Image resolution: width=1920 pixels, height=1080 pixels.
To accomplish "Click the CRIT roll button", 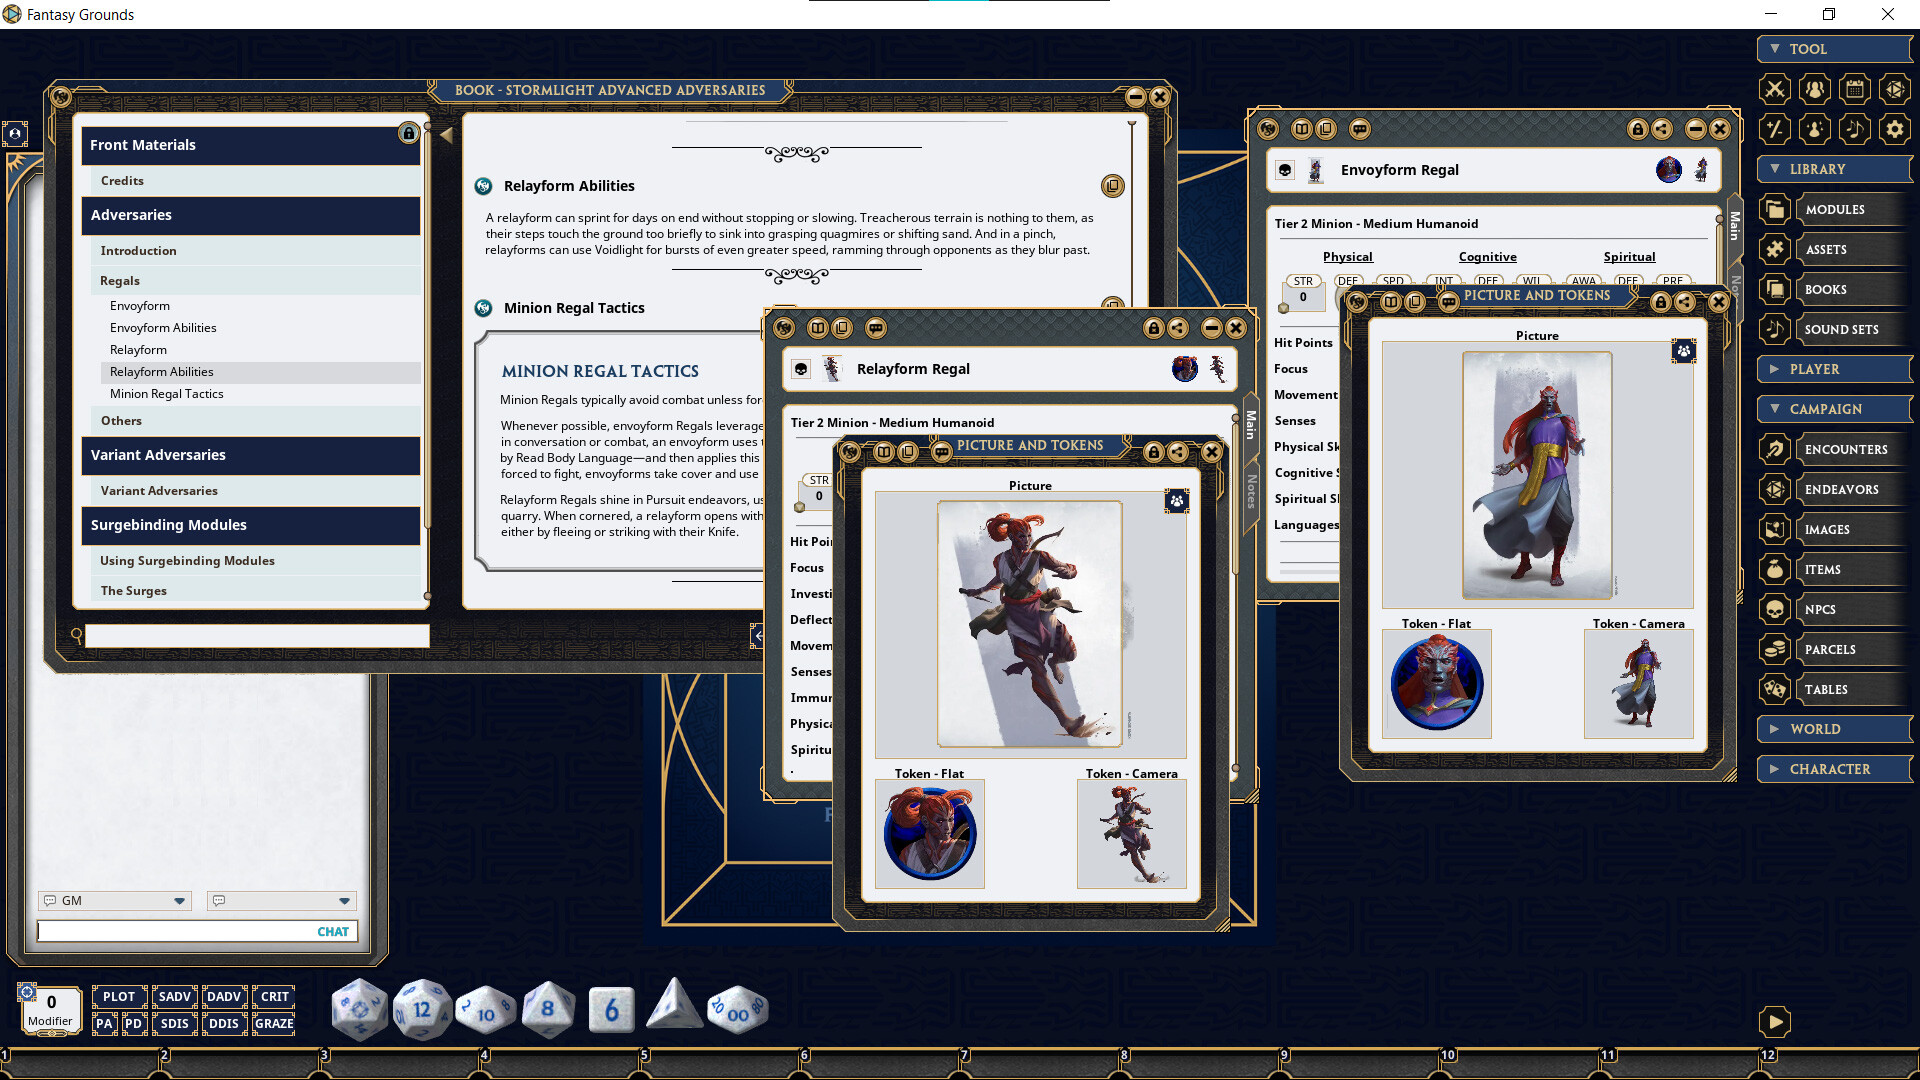I will [273, 996].
